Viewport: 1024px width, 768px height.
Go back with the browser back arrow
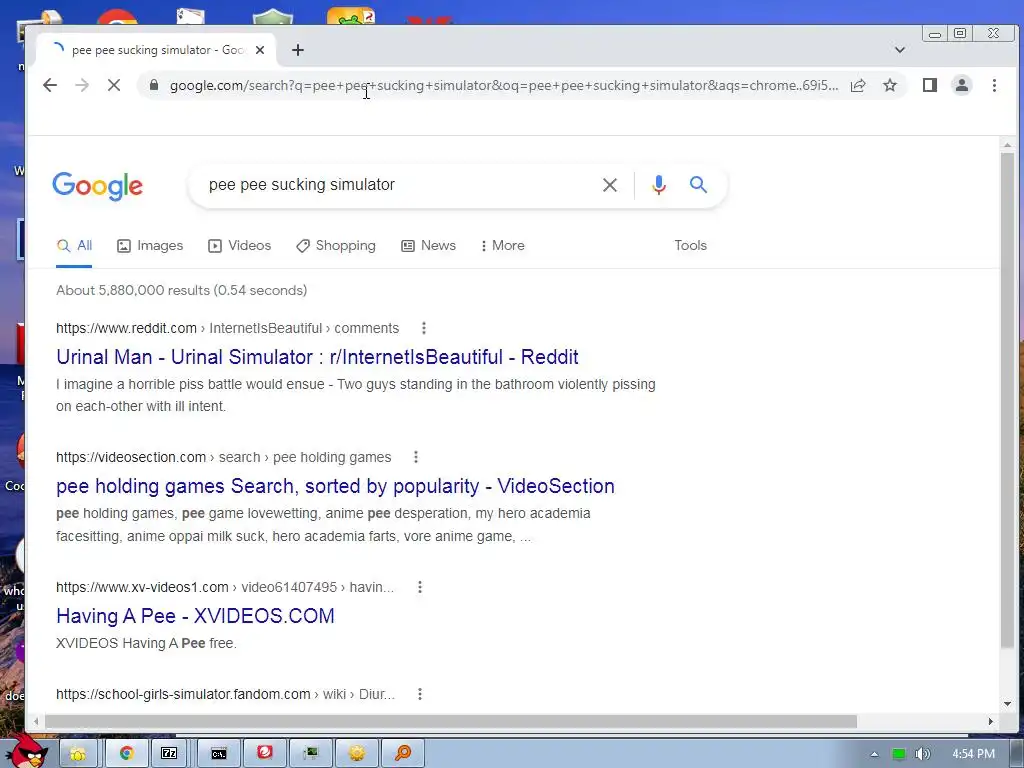[x=50, y=86]
